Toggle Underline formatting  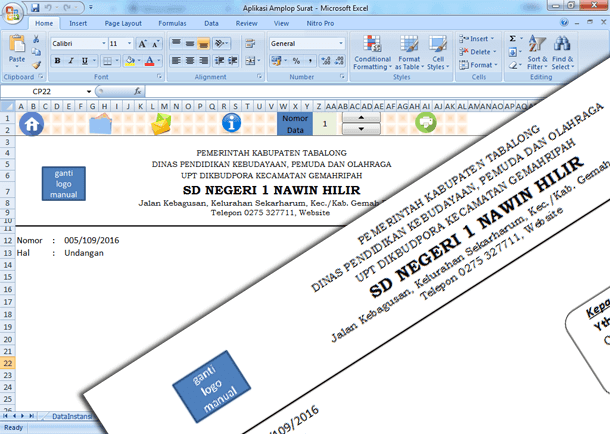(84, 61)
